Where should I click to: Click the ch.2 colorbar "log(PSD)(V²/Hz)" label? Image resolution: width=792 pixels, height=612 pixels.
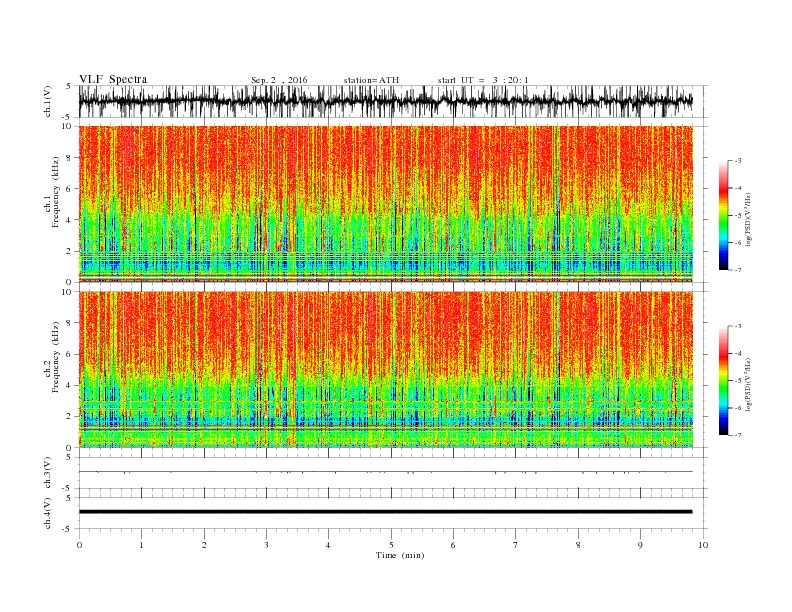(747, 385)
